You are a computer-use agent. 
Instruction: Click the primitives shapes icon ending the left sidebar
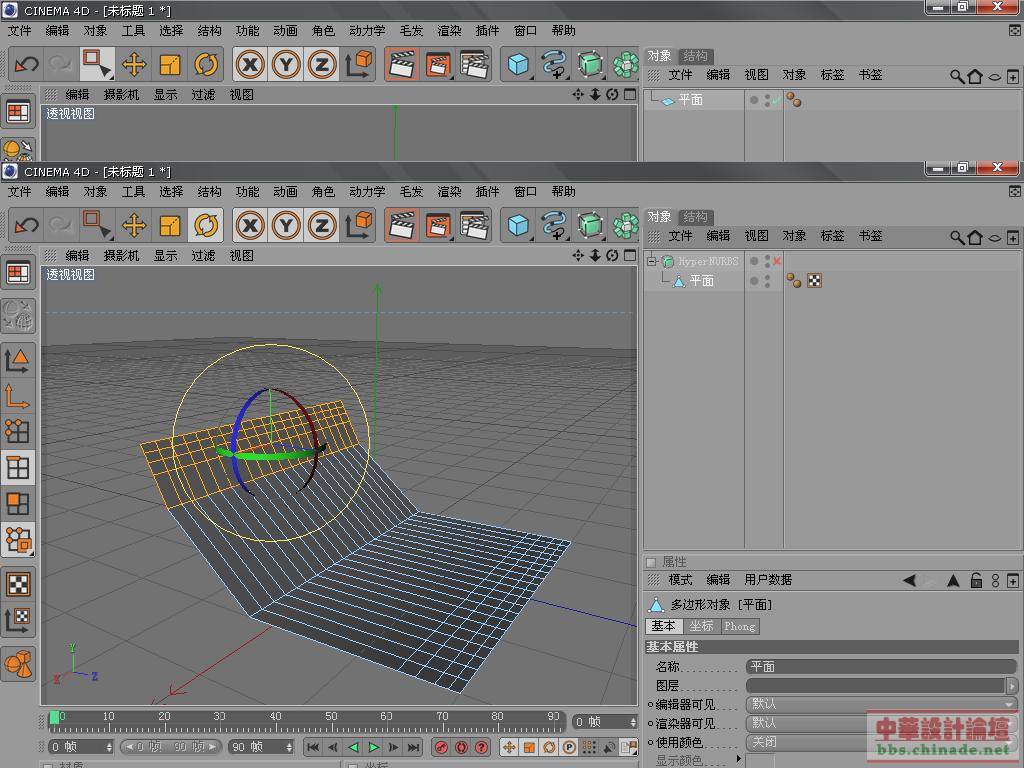click(18, 664)
